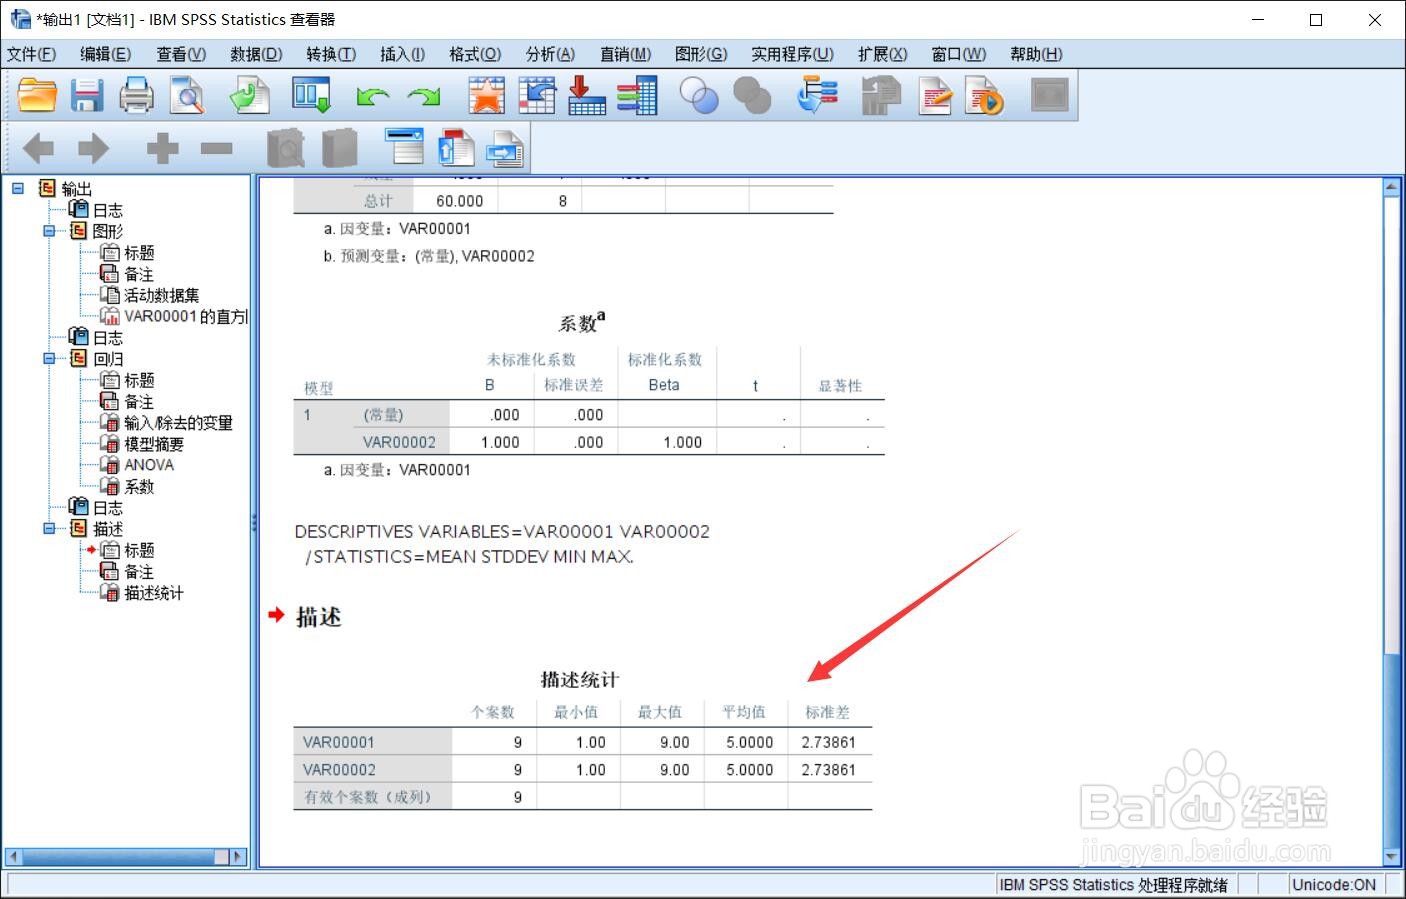Click the Insert Heading icon

405,147
